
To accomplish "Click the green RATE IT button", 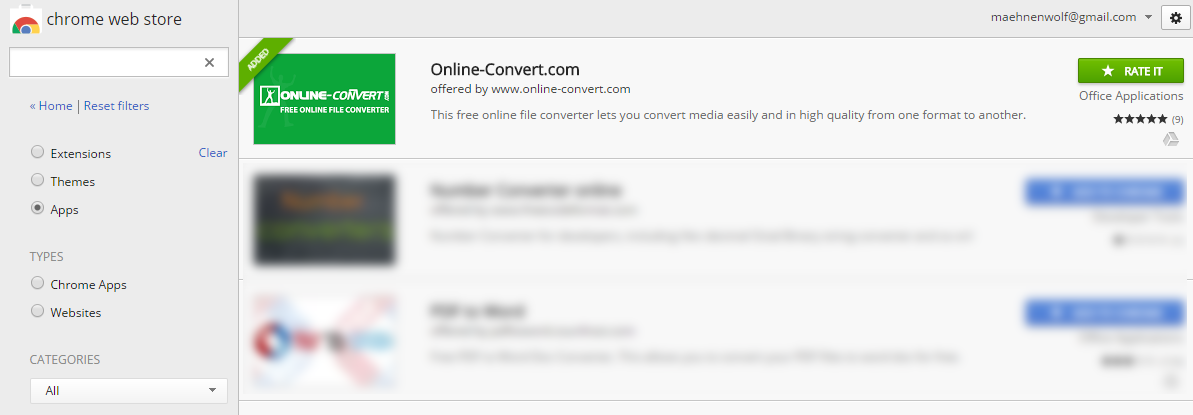I will pos(1131,71).
